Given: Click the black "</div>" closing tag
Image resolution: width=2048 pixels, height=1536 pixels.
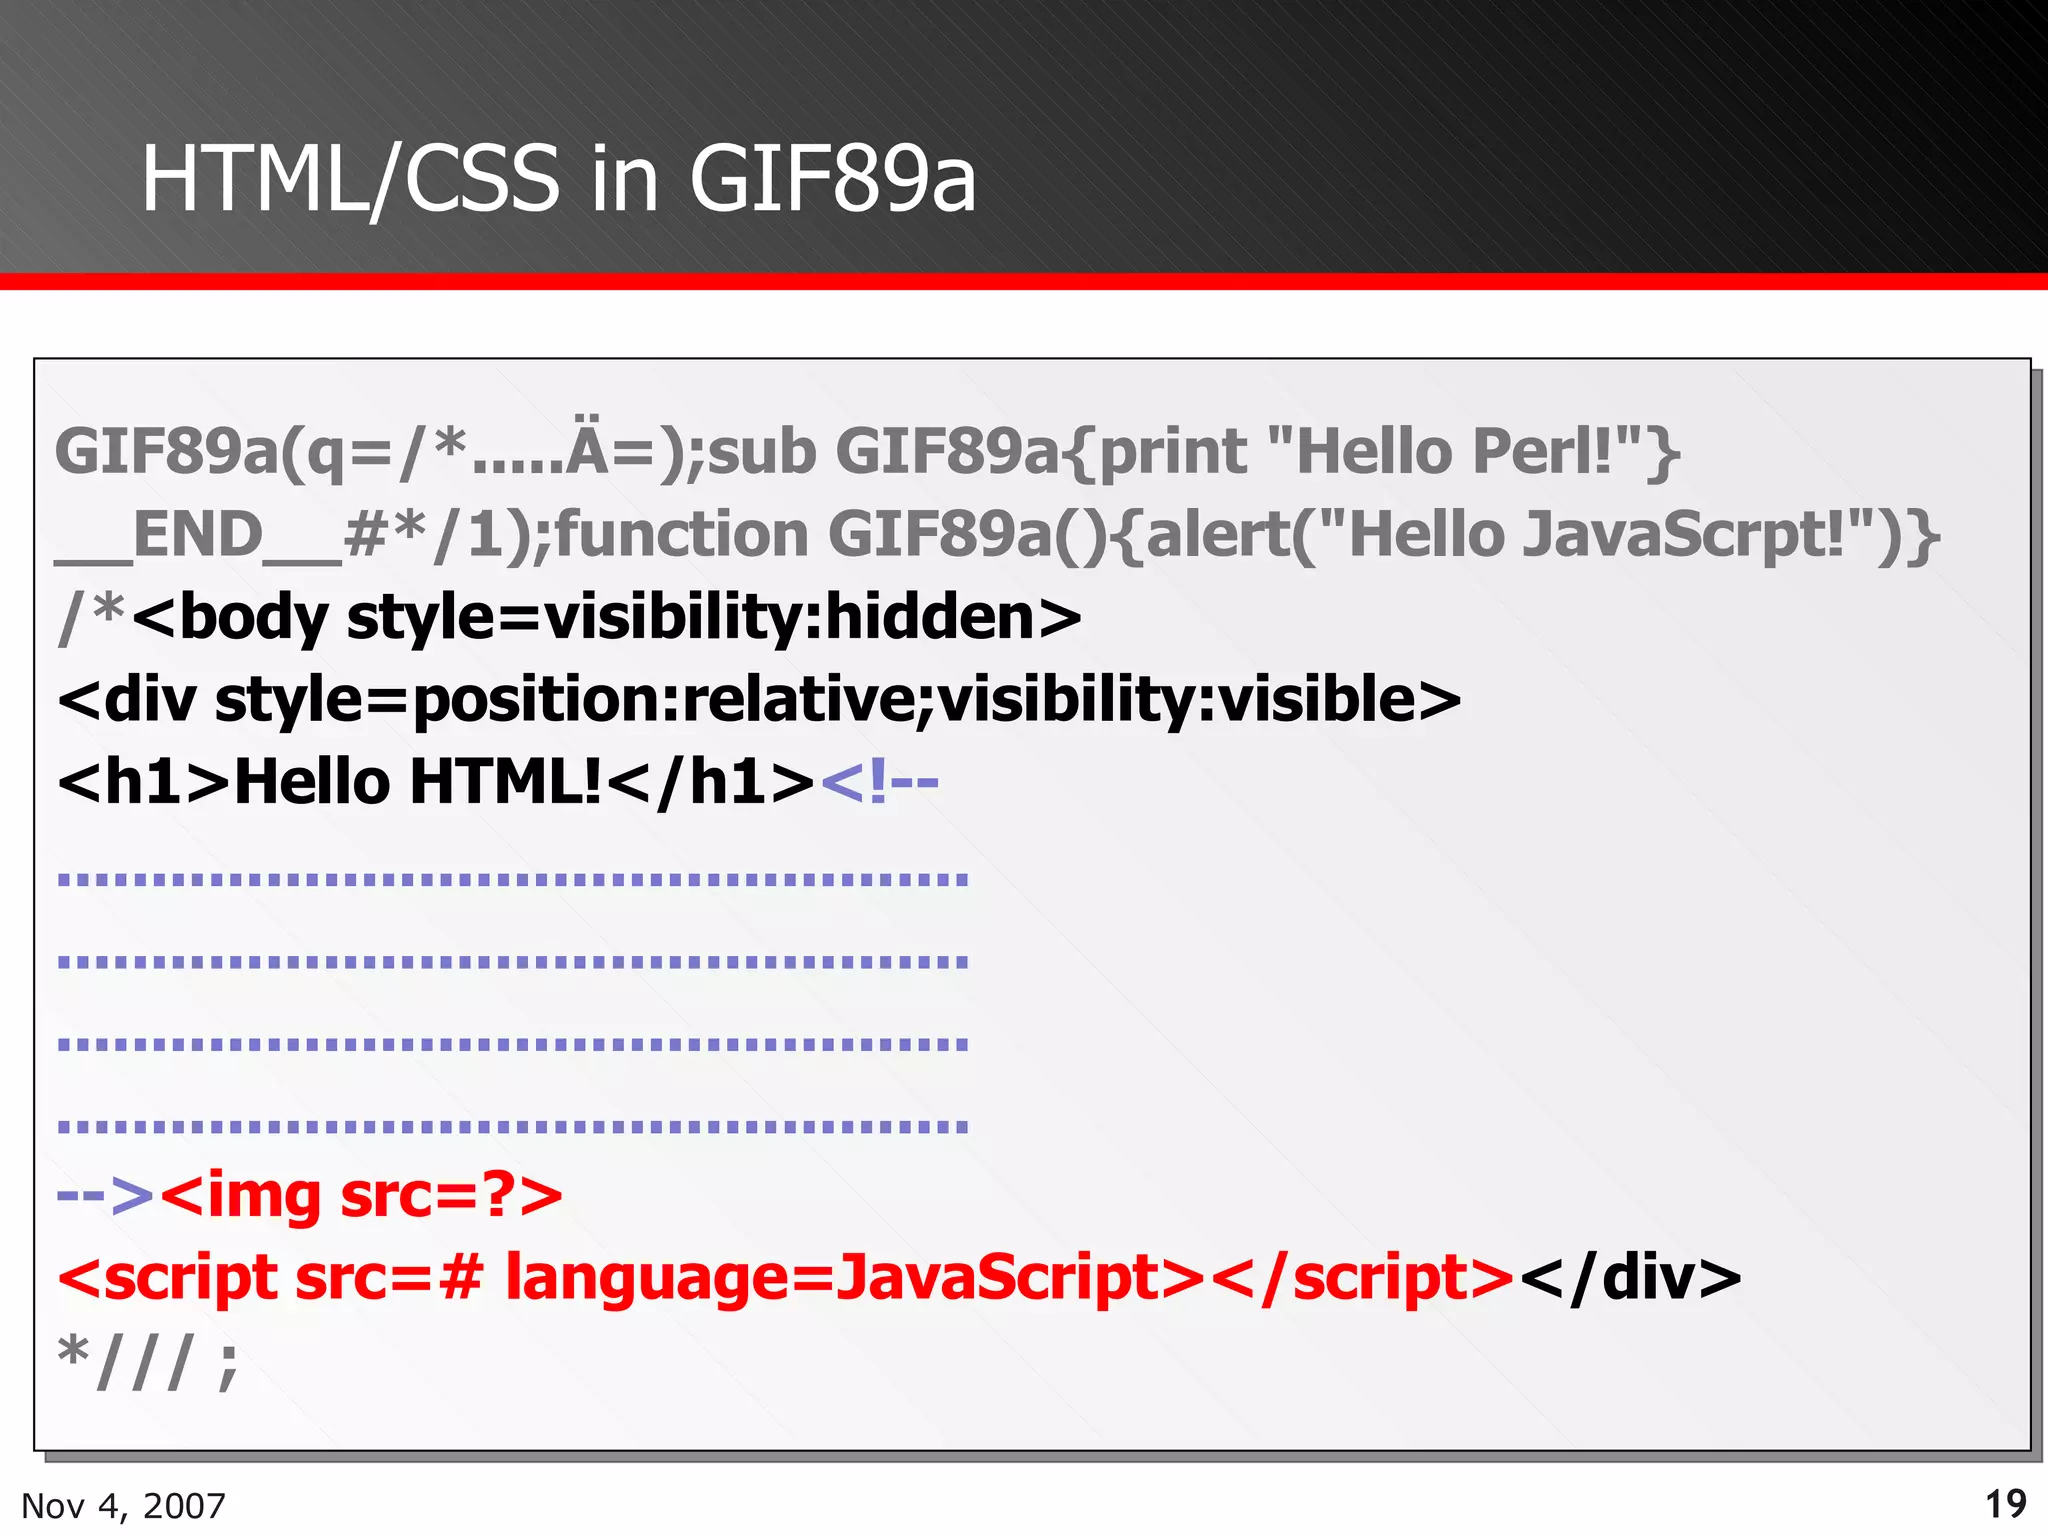Looking at the screenshot, I should (1630, 1277).
